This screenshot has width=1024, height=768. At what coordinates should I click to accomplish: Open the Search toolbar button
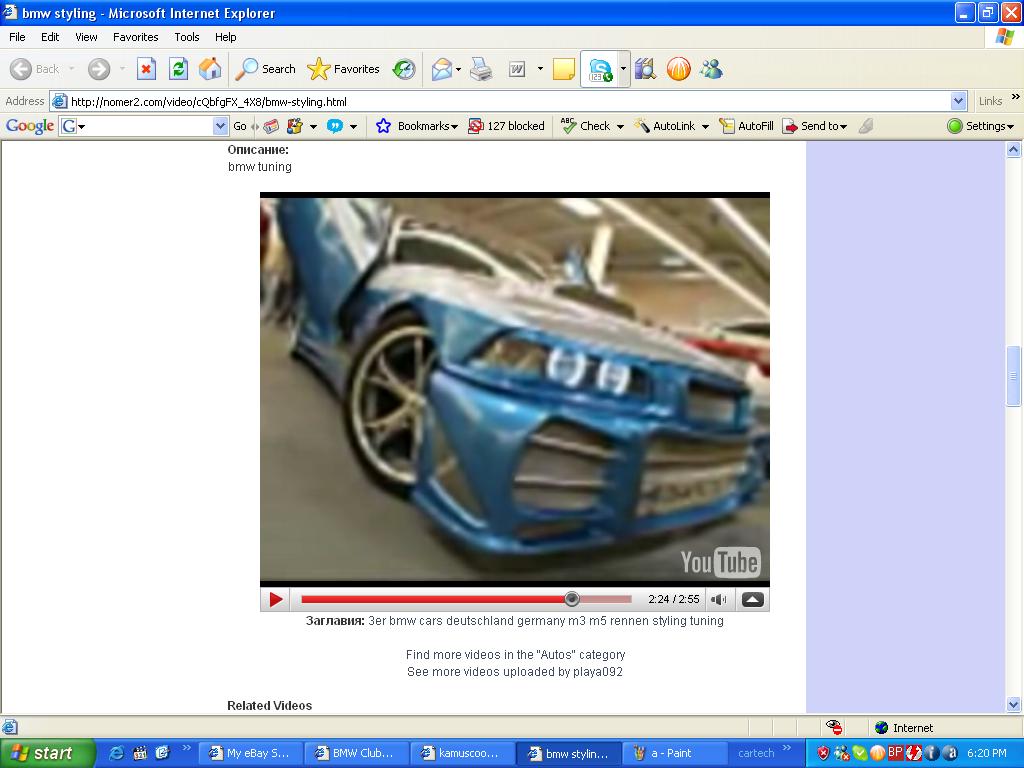tap(266, 69)
